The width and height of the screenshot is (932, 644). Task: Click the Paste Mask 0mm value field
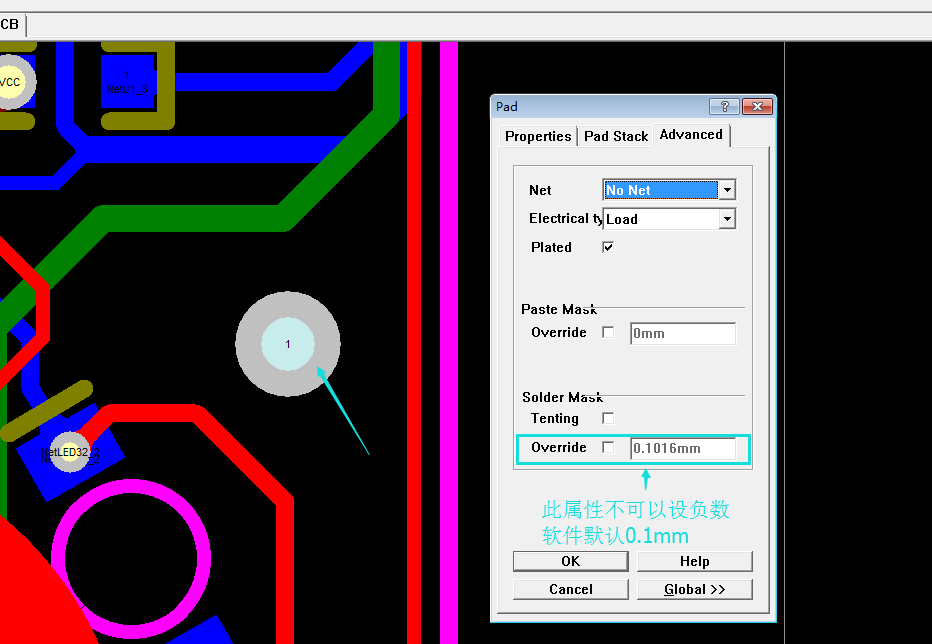pyautogui.click(x=683, y=333)
